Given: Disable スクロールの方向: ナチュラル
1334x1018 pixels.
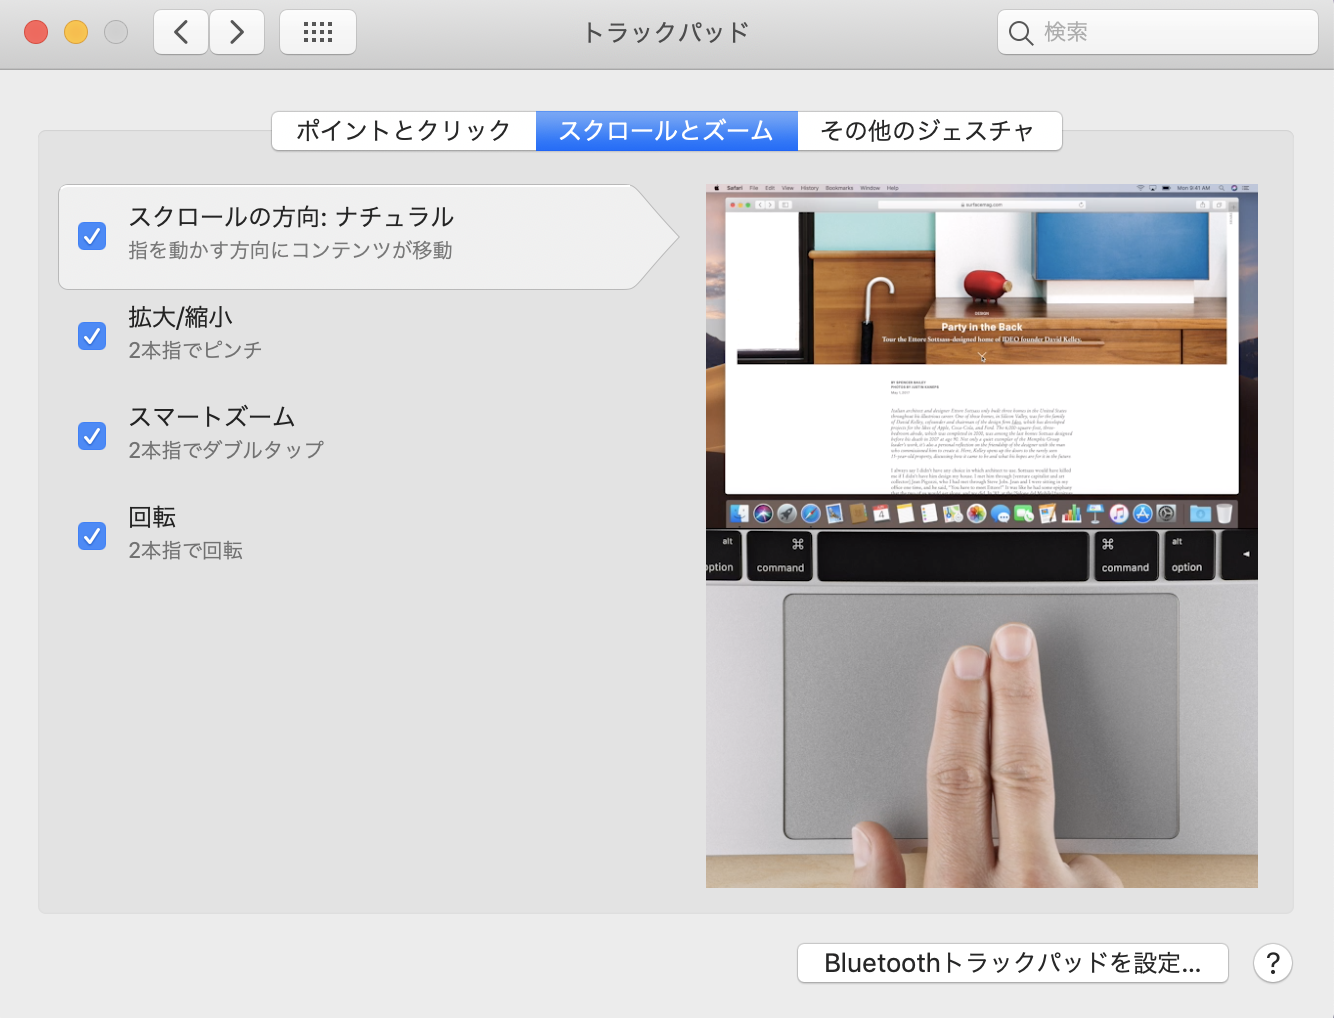Looking at the screenshot, I should [91, 236].
